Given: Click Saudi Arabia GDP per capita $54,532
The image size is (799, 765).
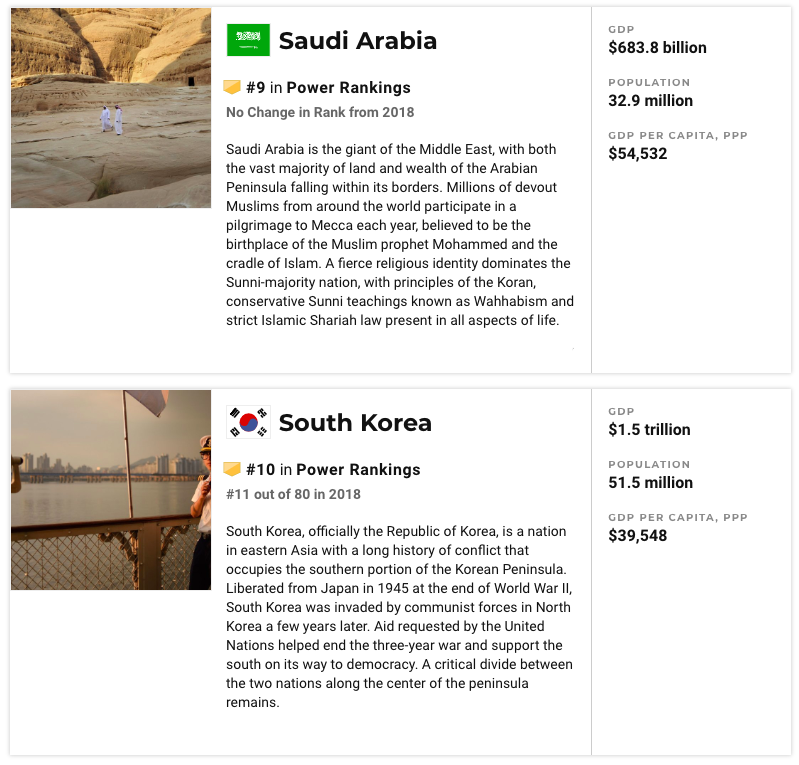Looking at the screenshot, I should [637, 153].
